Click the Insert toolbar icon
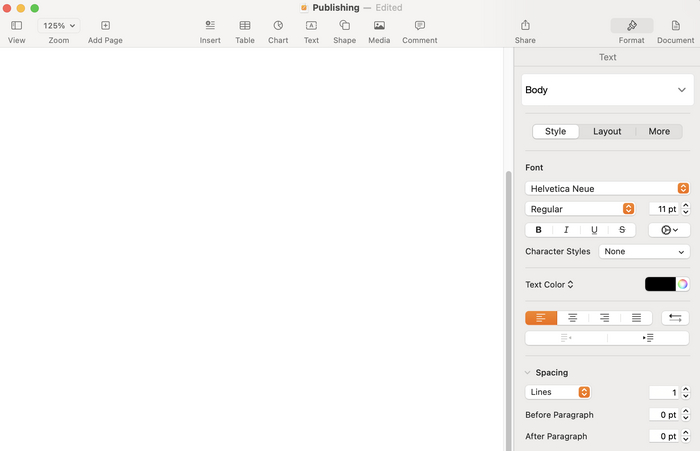This screenshot has width=700, height=451. click(x=210, y=26)
